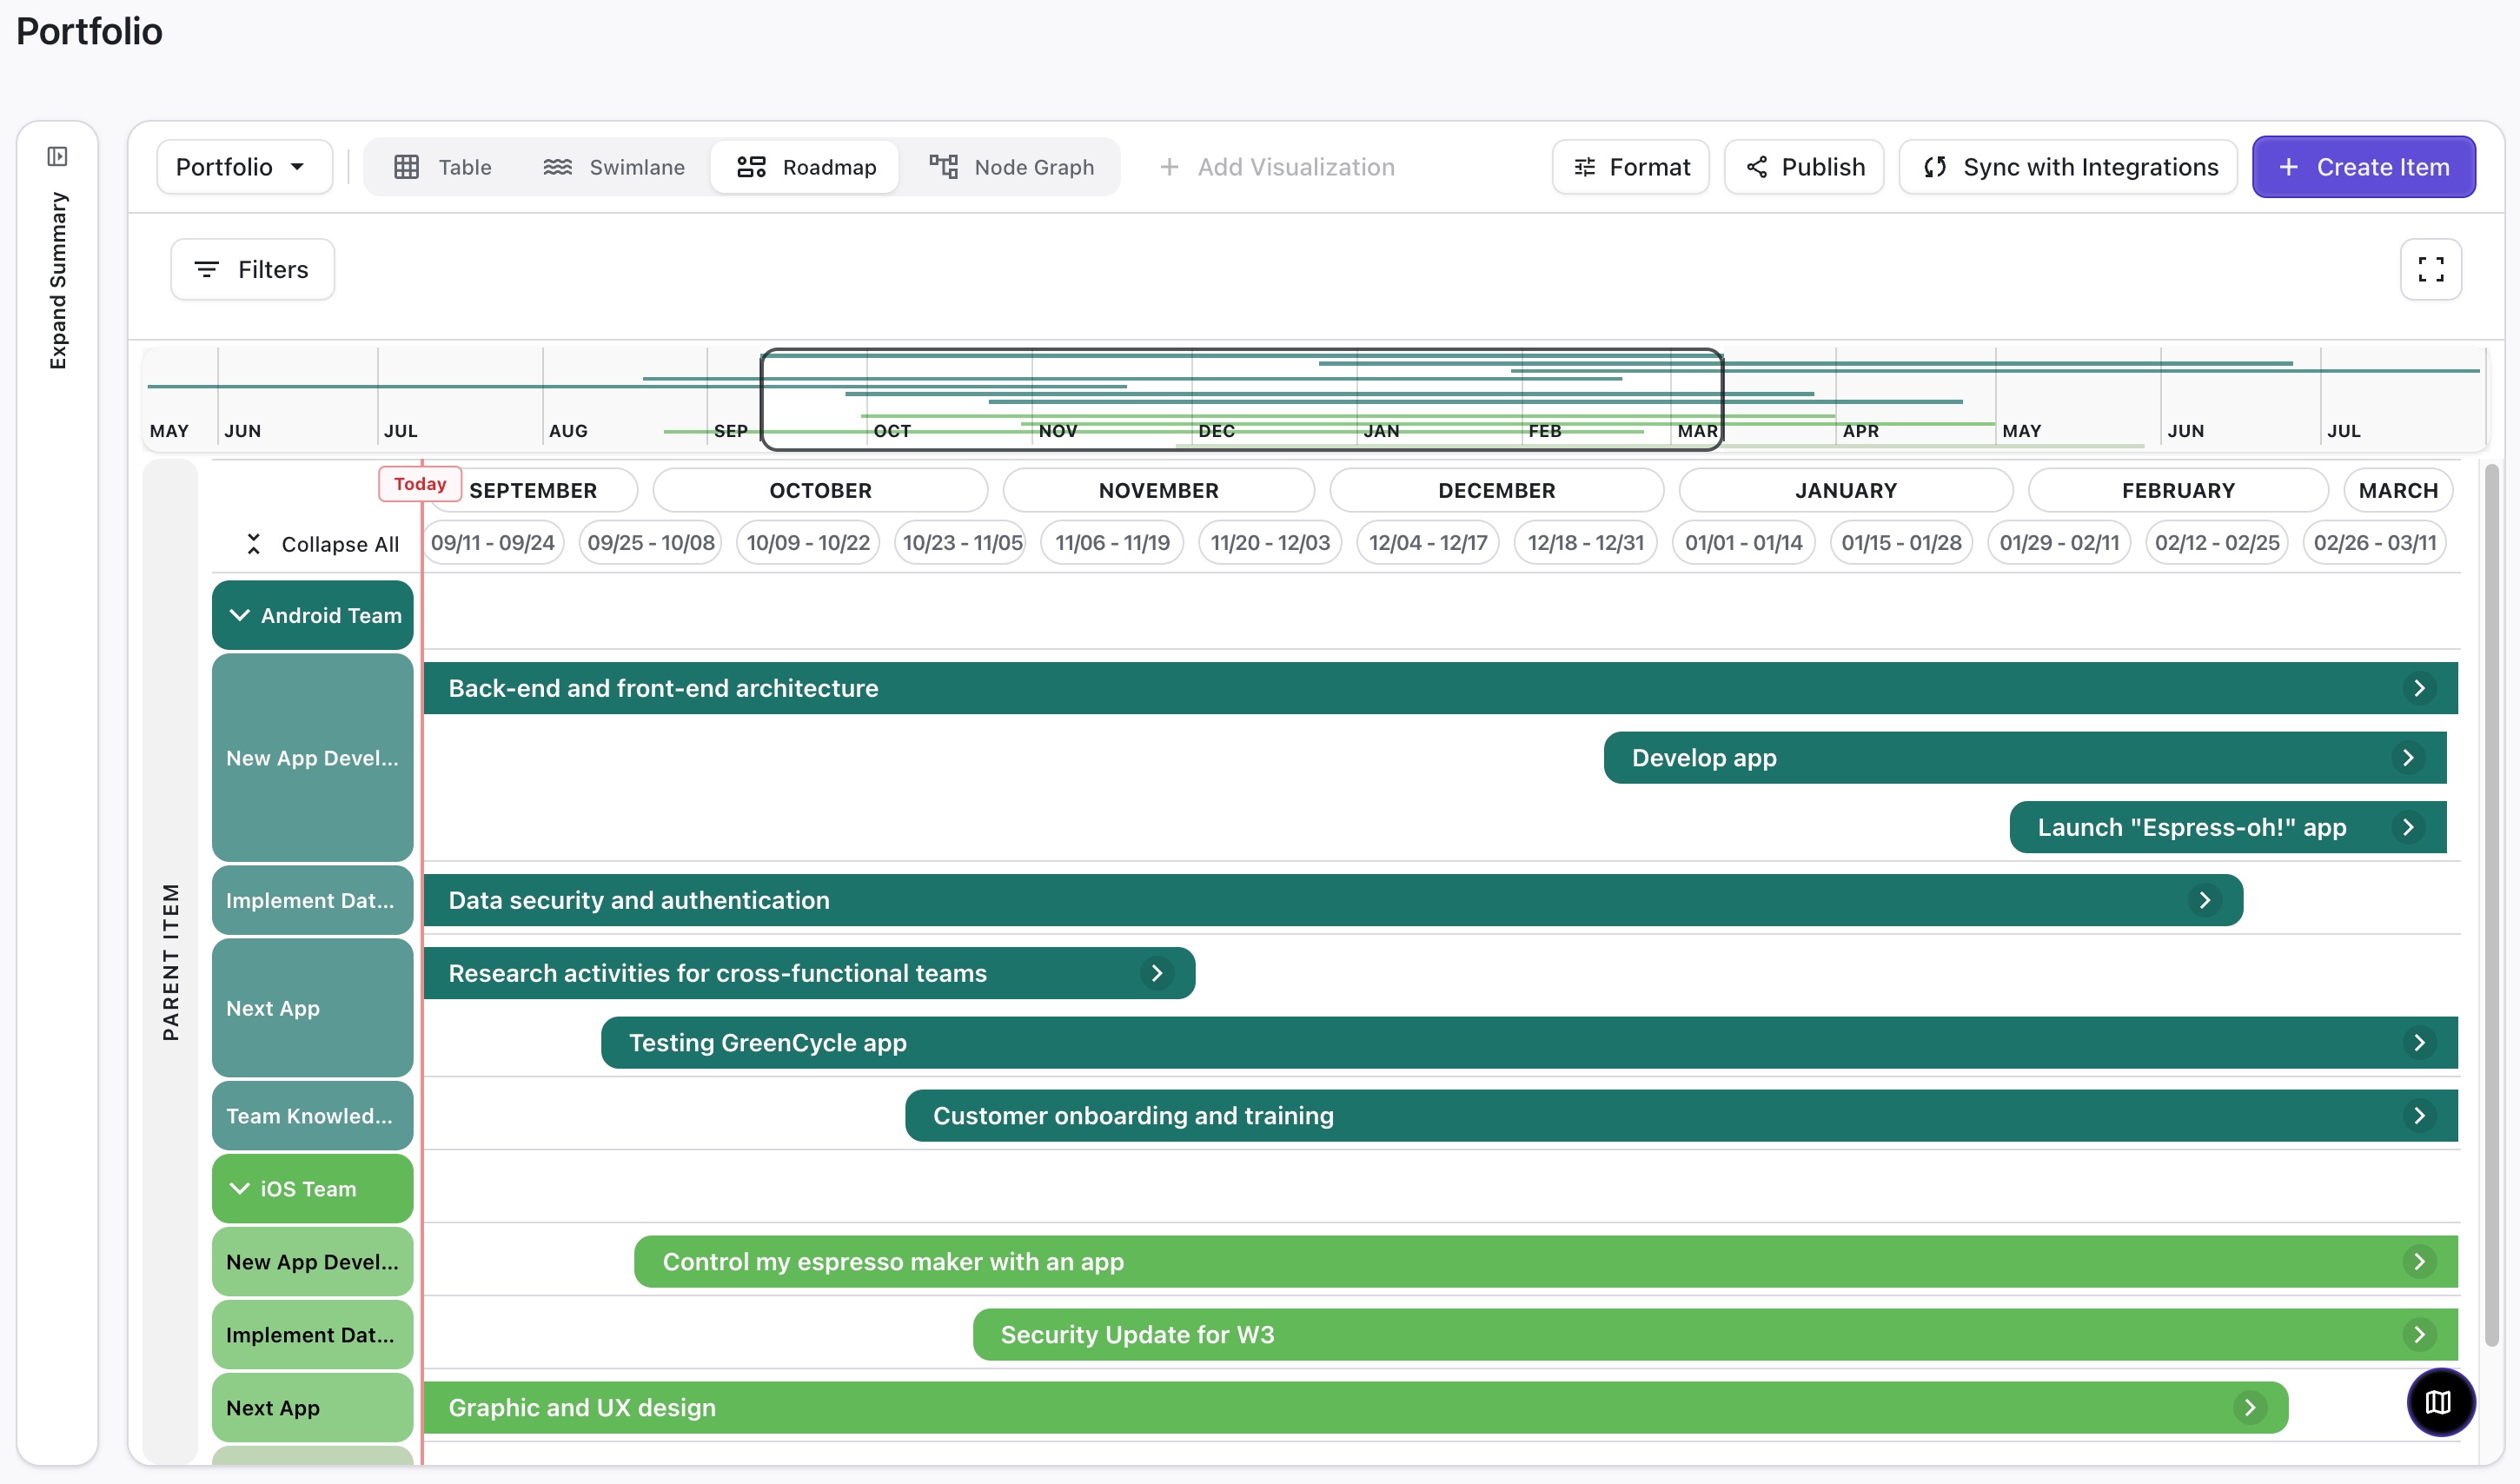Open the Expand Summary sidebar panel icon

click(57, 156)
